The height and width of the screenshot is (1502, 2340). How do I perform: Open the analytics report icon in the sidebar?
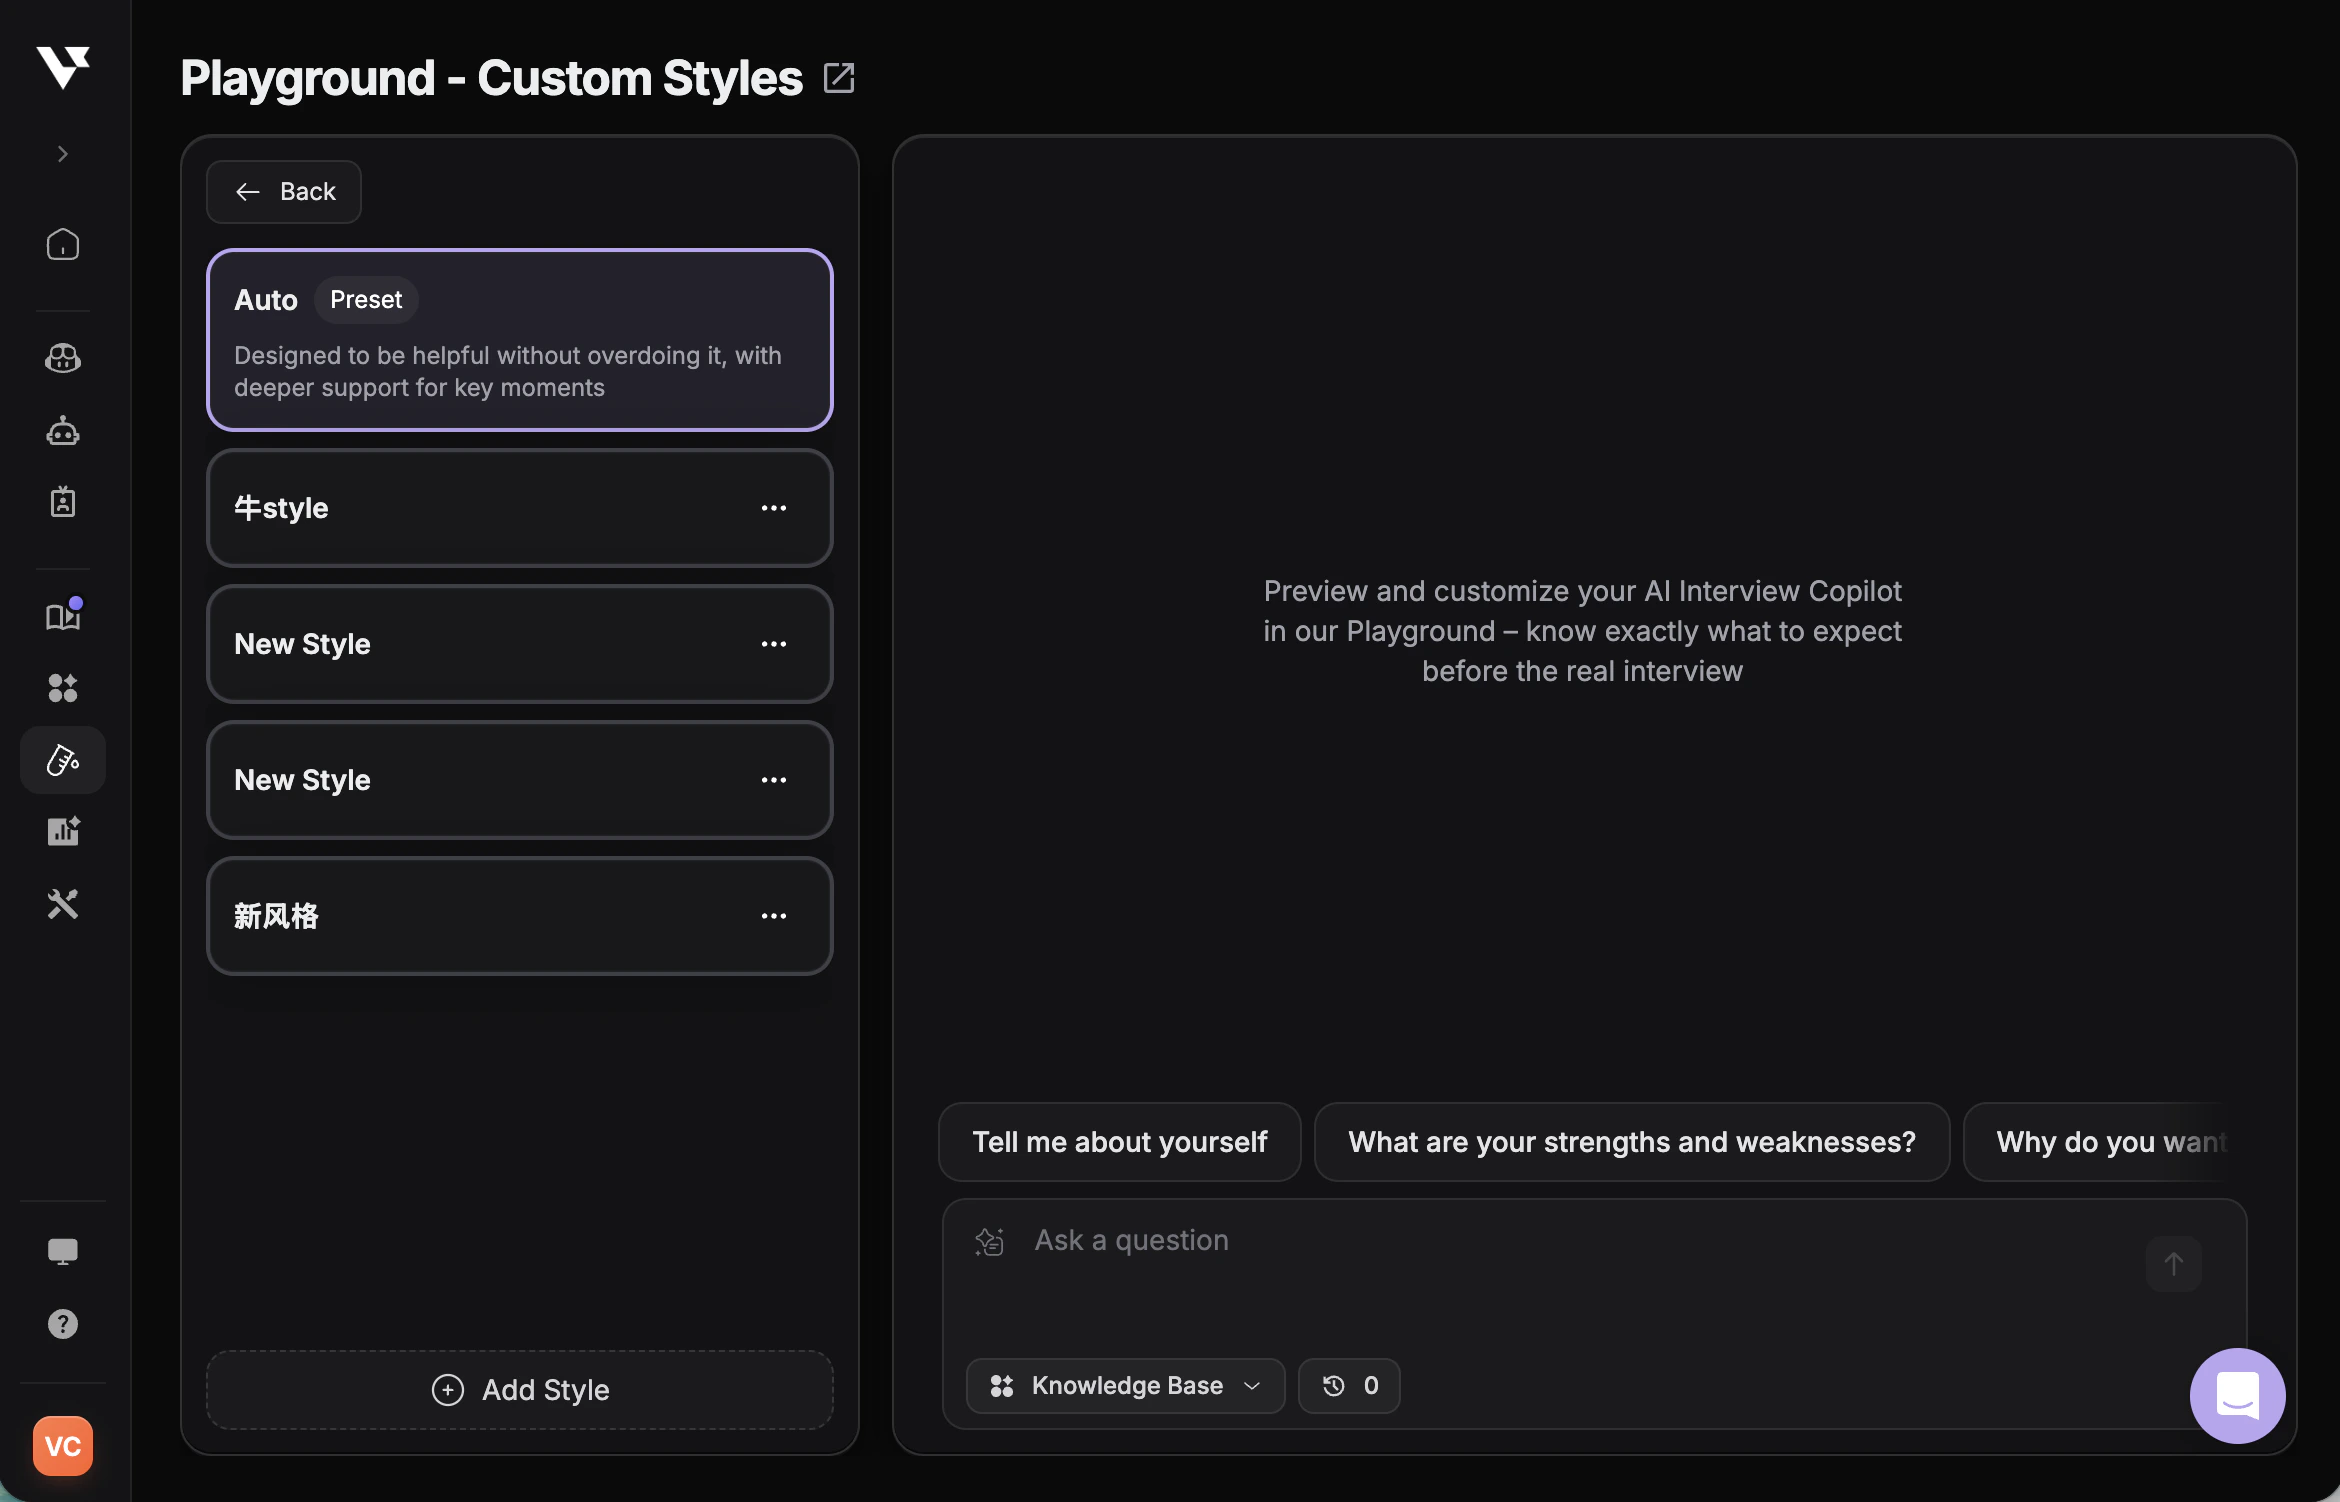pyautogui.click(x=63, y=830)
